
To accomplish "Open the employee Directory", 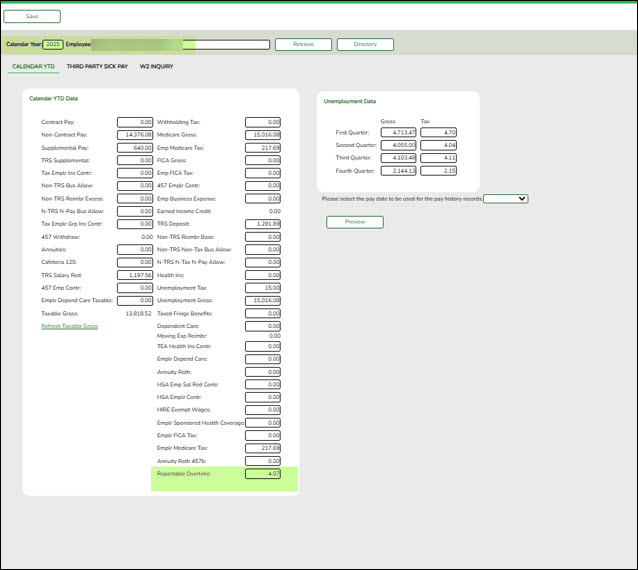I will [x=365, y=45].
